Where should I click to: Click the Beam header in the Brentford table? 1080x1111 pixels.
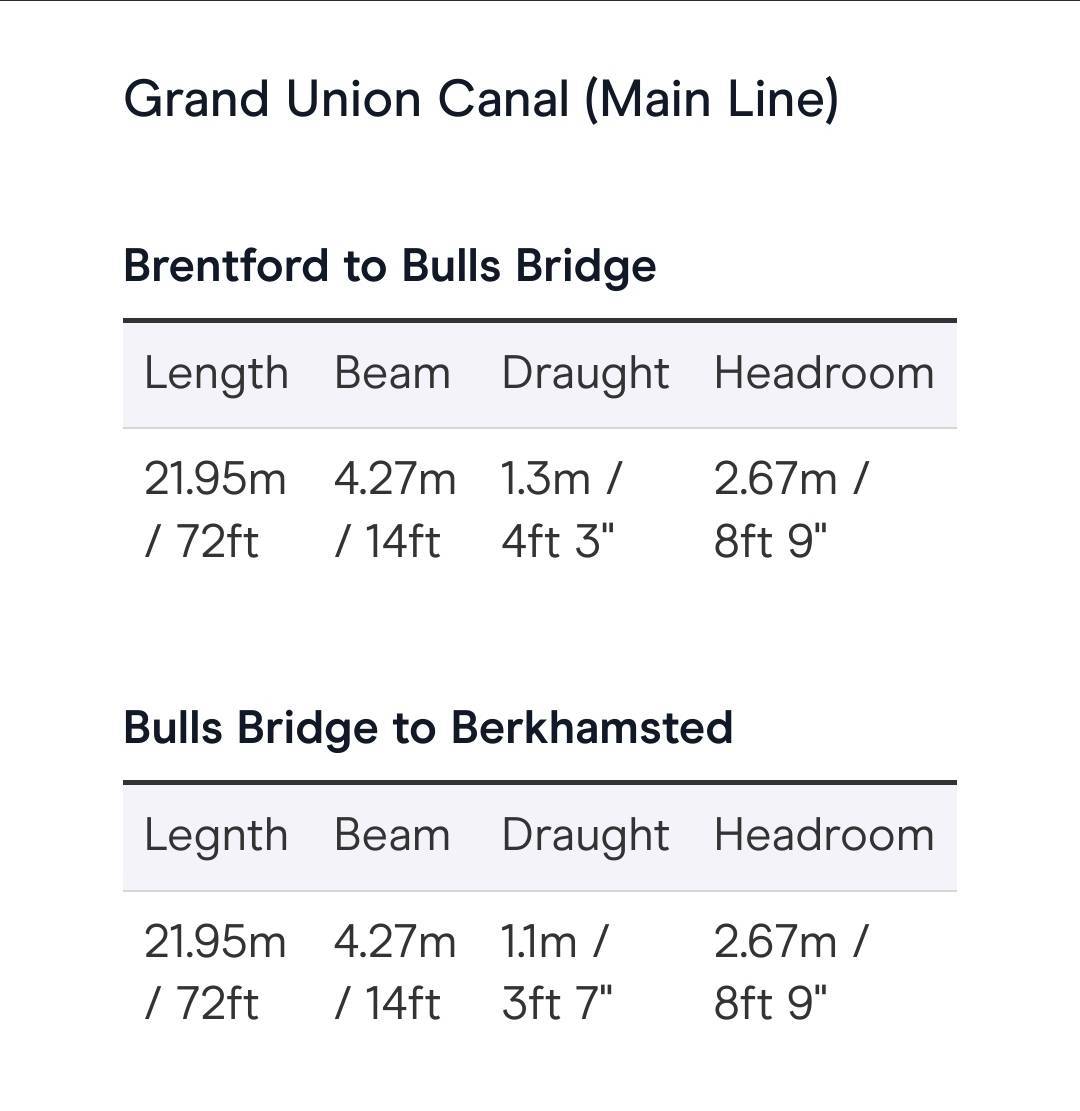(392, 373)
